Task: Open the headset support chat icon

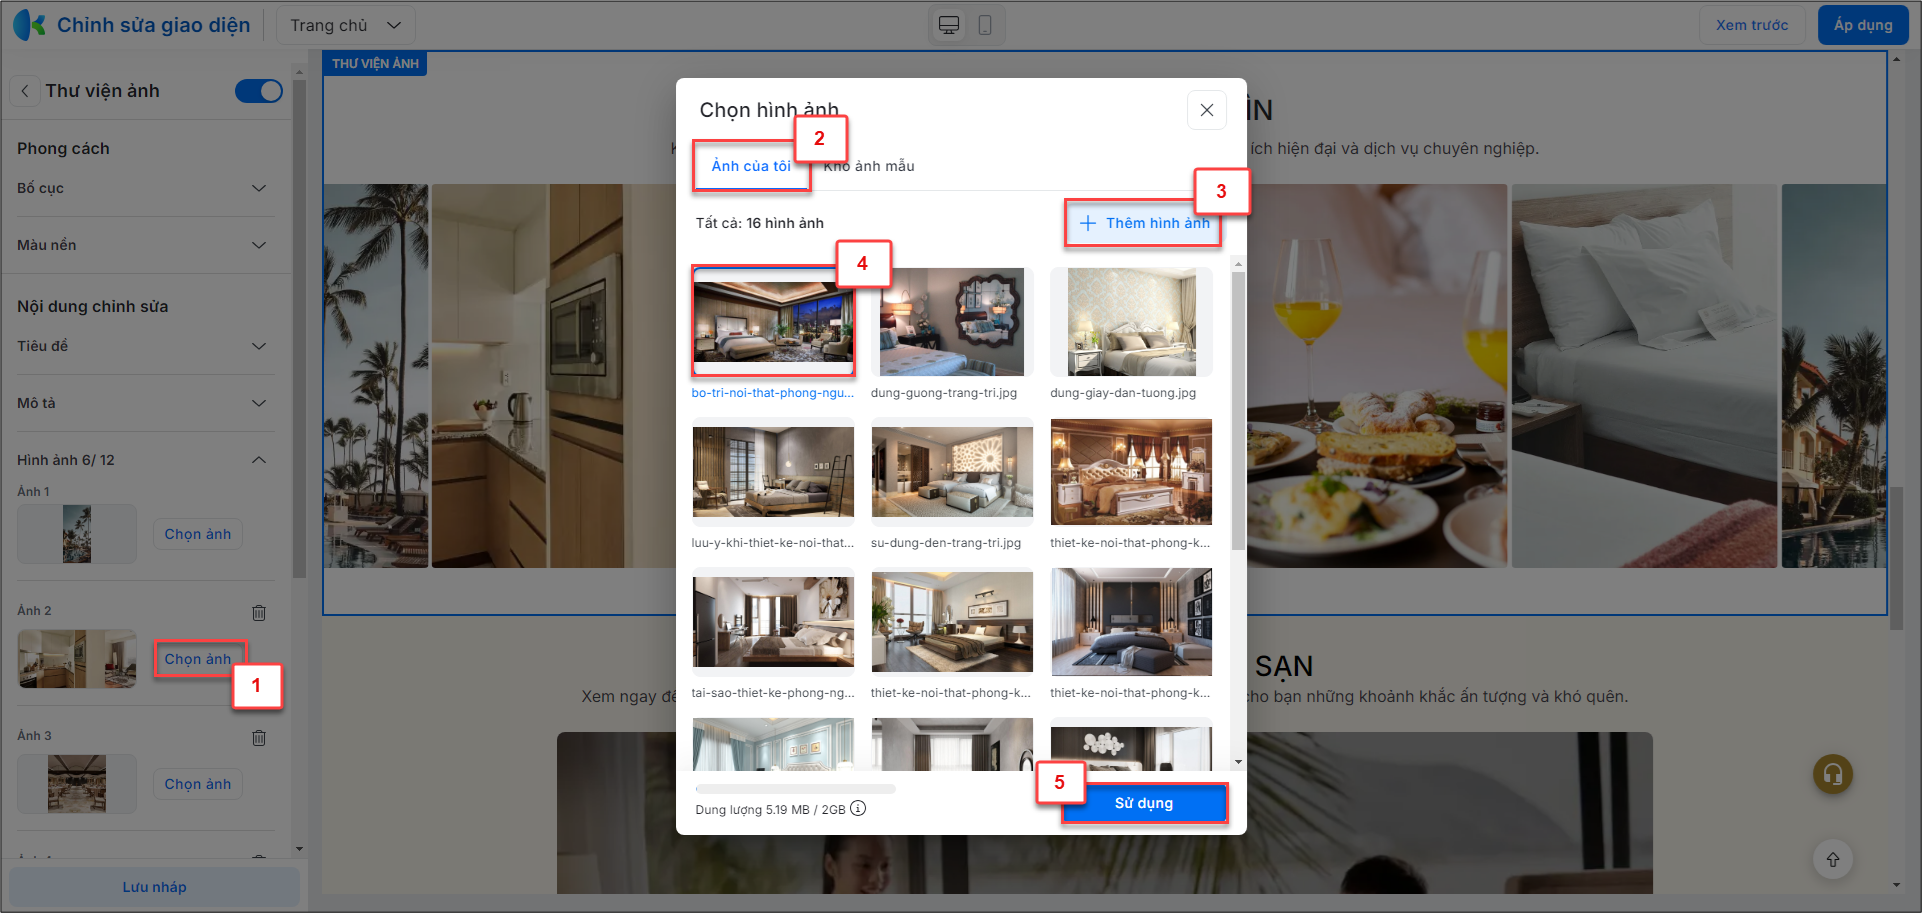Action: 1833,773
